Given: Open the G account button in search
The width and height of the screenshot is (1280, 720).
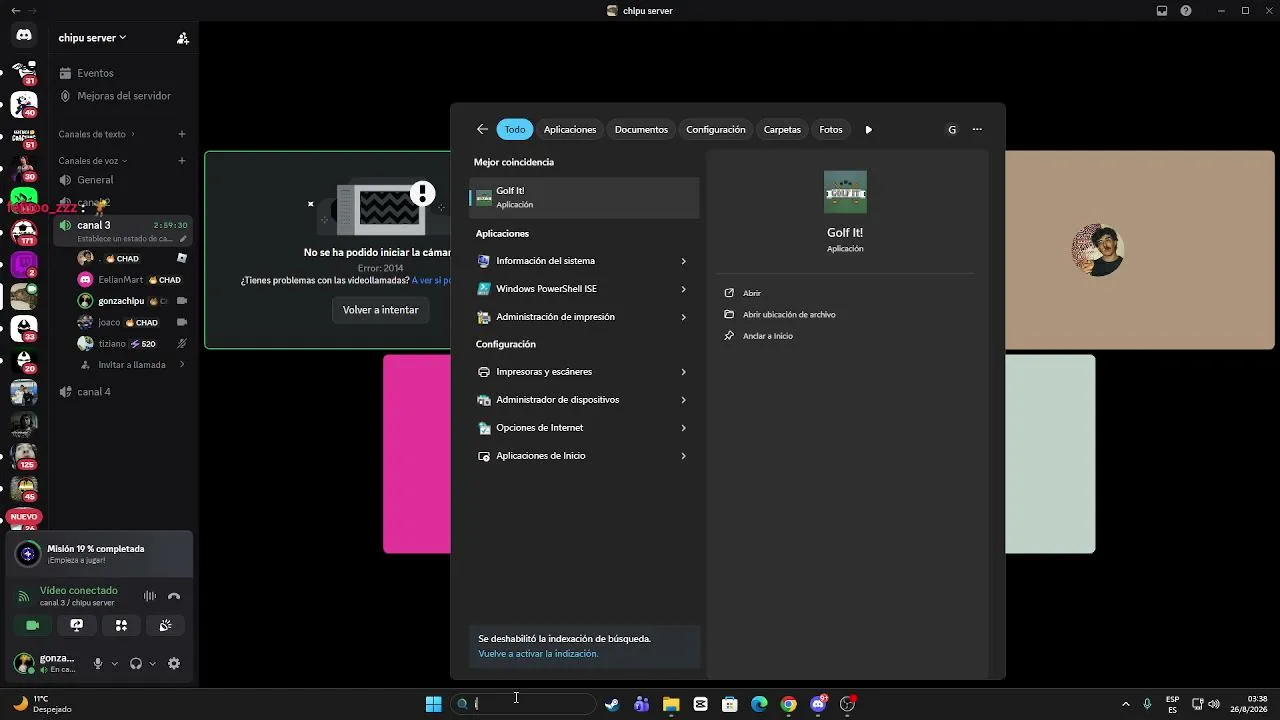Looking at the screenshot, I should click(x=952, y=129).
